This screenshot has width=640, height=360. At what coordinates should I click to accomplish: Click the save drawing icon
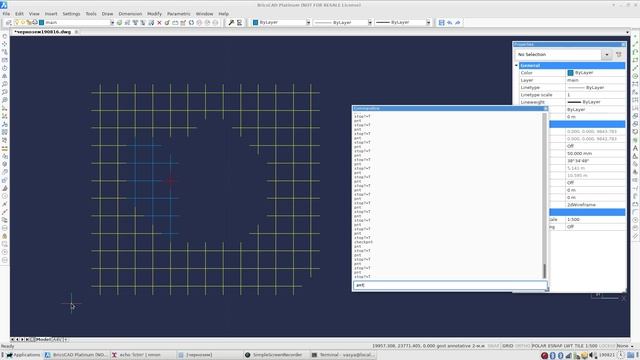pyautogui.click(x=441, y=23)
